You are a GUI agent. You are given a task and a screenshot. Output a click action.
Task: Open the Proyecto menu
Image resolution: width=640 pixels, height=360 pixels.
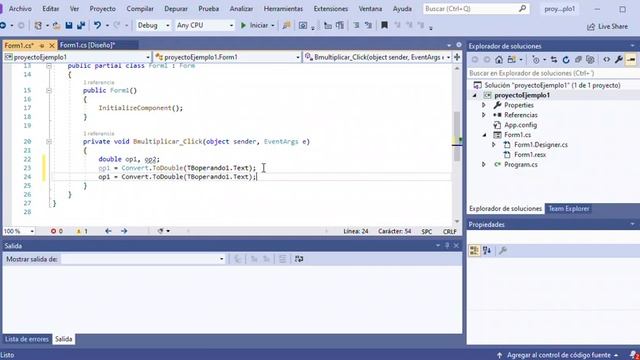click(x=102, y=9)
